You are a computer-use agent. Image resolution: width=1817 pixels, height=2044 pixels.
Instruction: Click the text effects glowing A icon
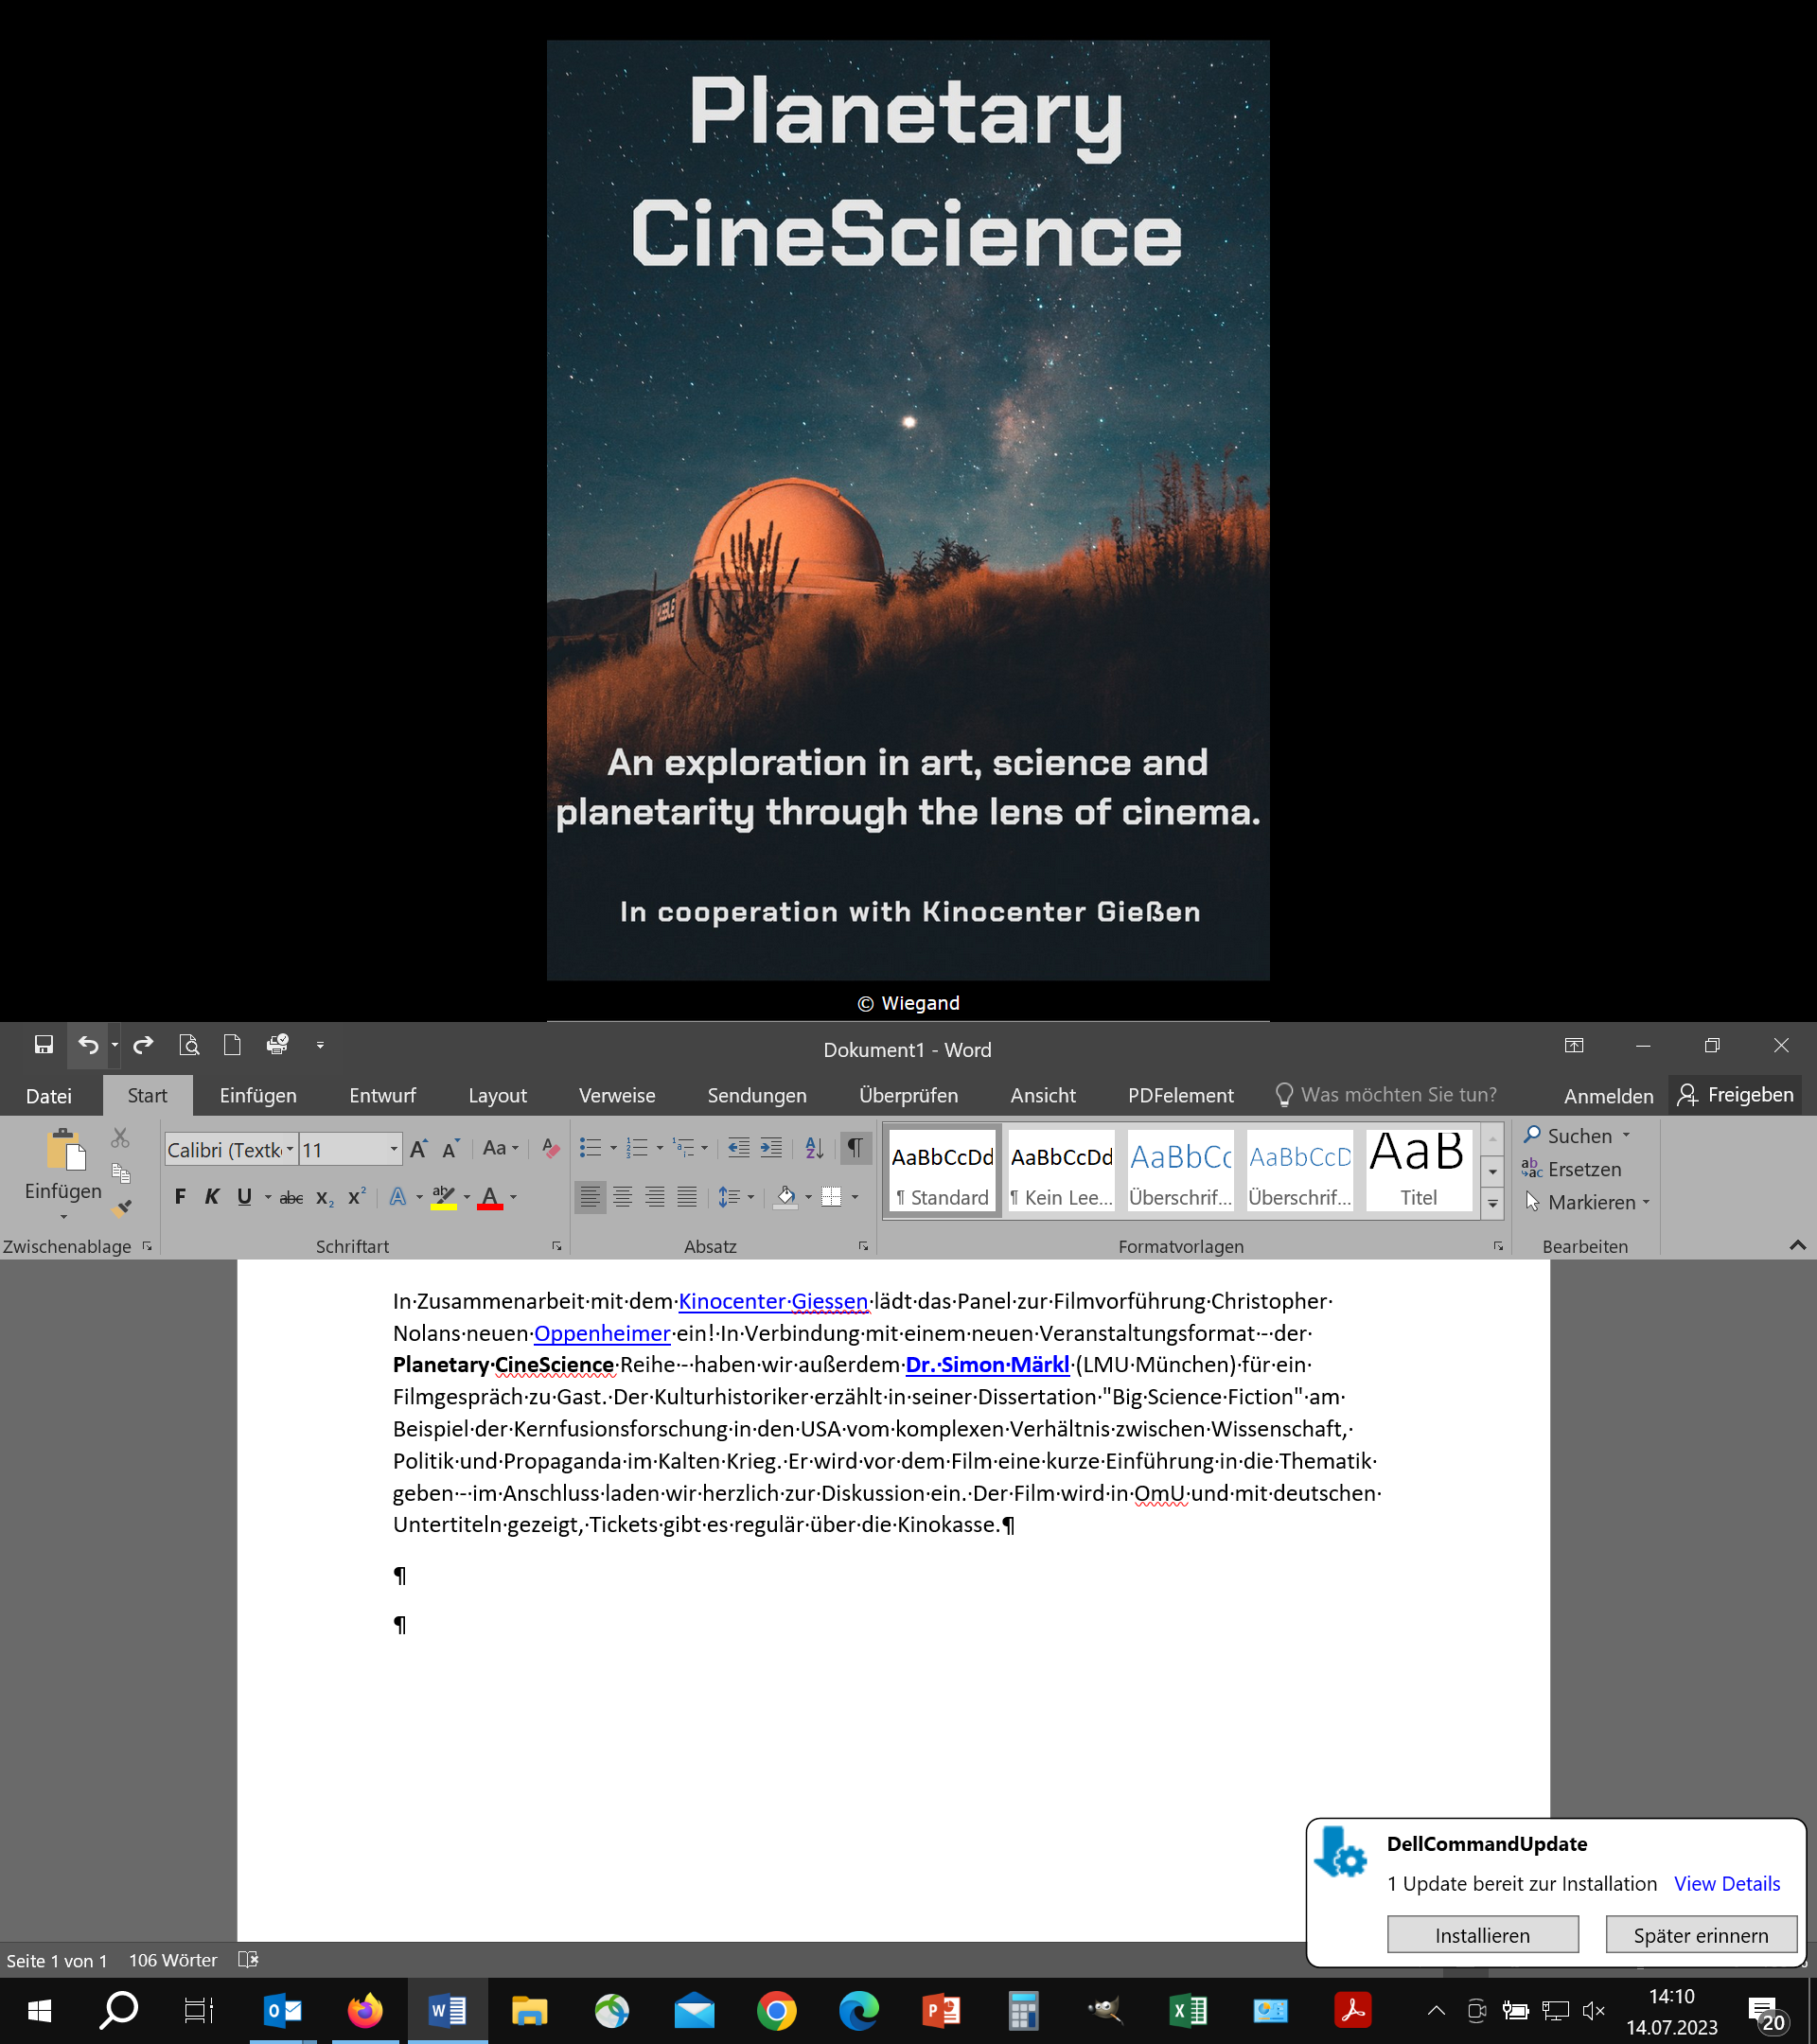(397, 1197)
